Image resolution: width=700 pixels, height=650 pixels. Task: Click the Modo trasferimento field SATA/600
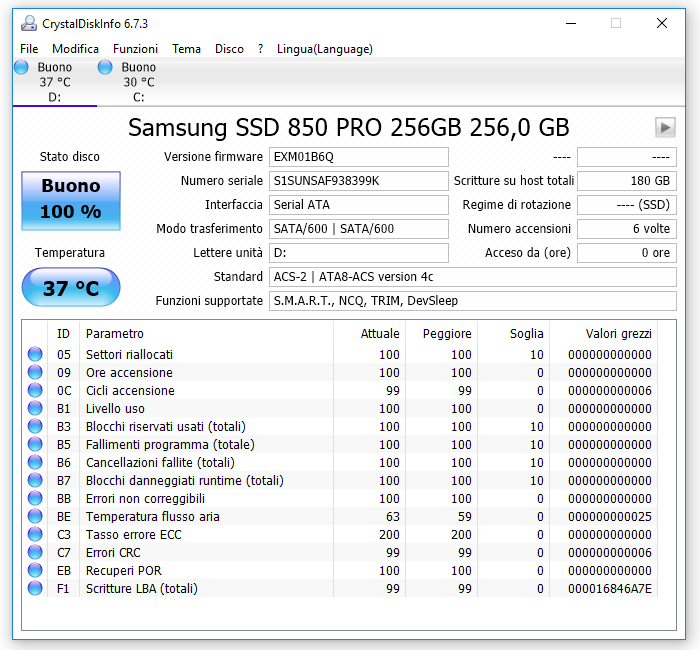(358, 229)
